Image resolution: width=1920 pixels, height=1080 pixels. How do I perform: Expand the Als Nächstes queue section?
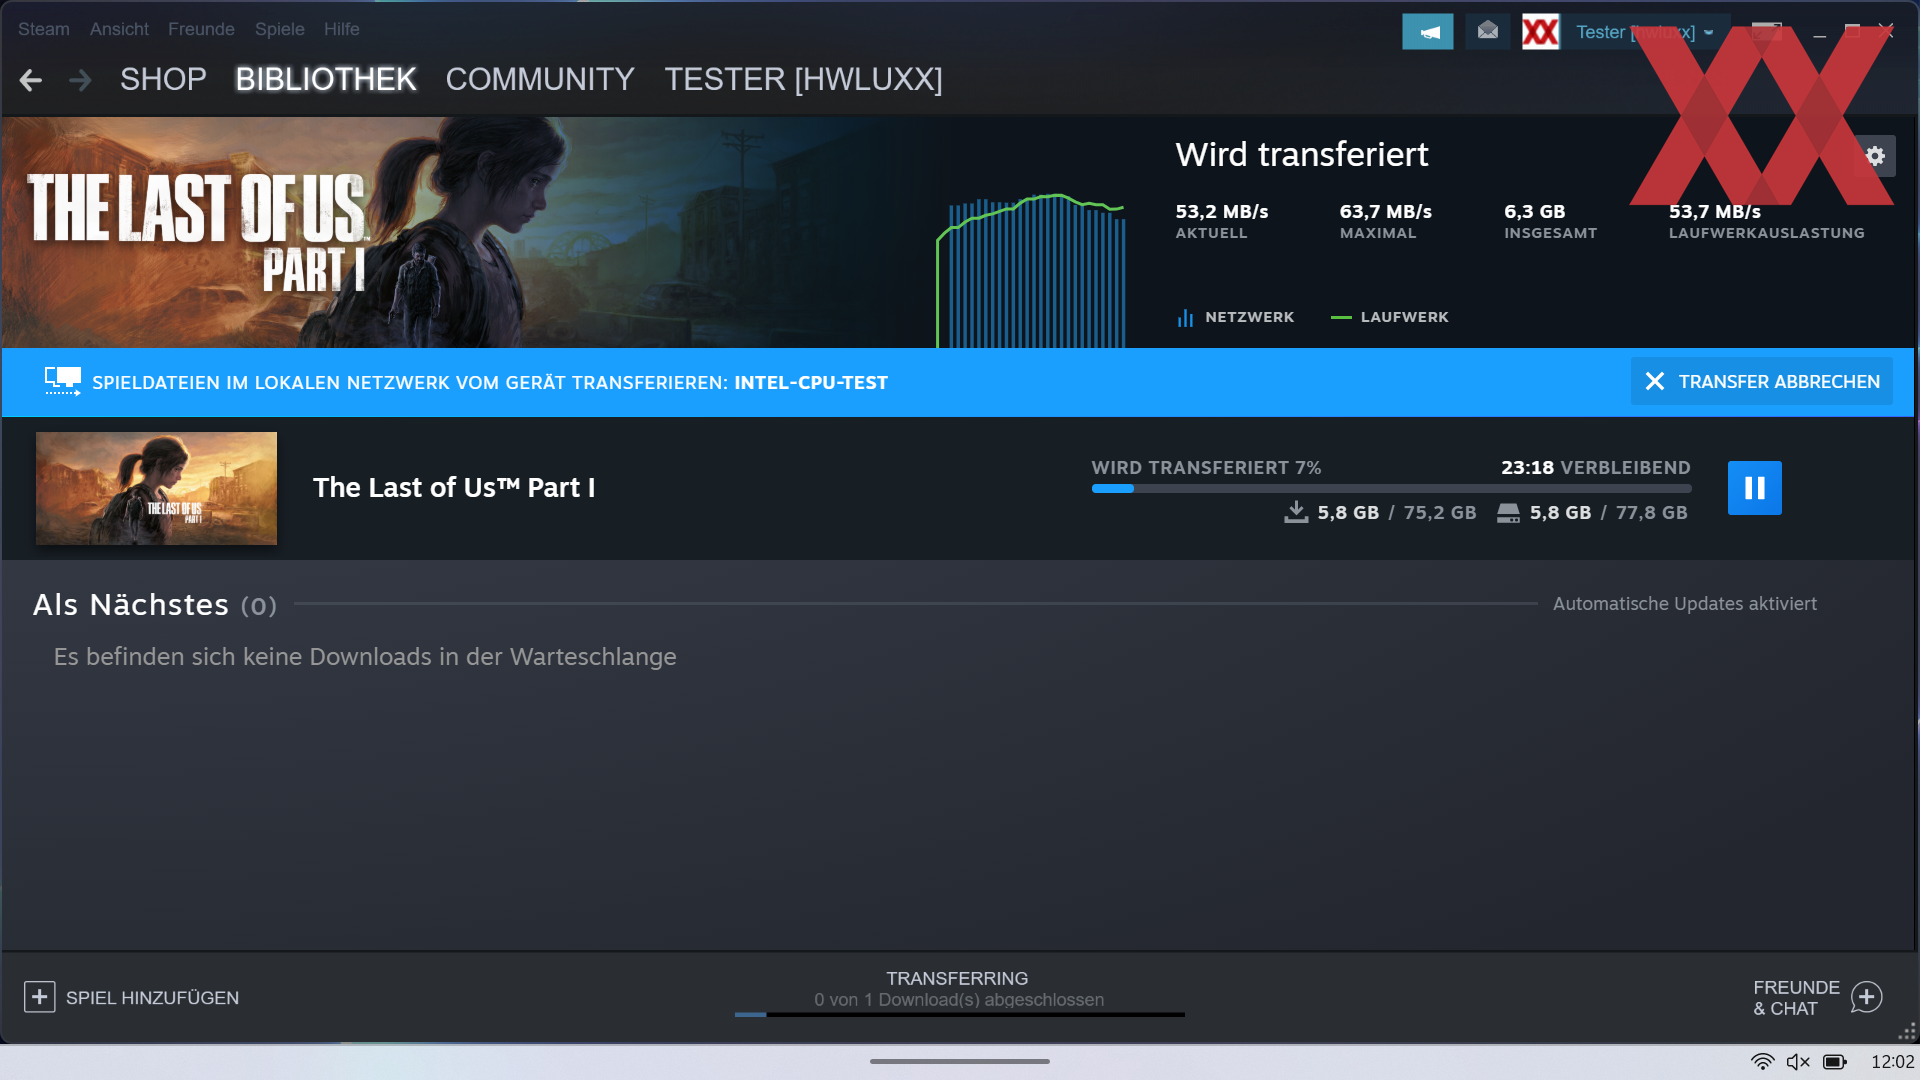pos(153,604)
